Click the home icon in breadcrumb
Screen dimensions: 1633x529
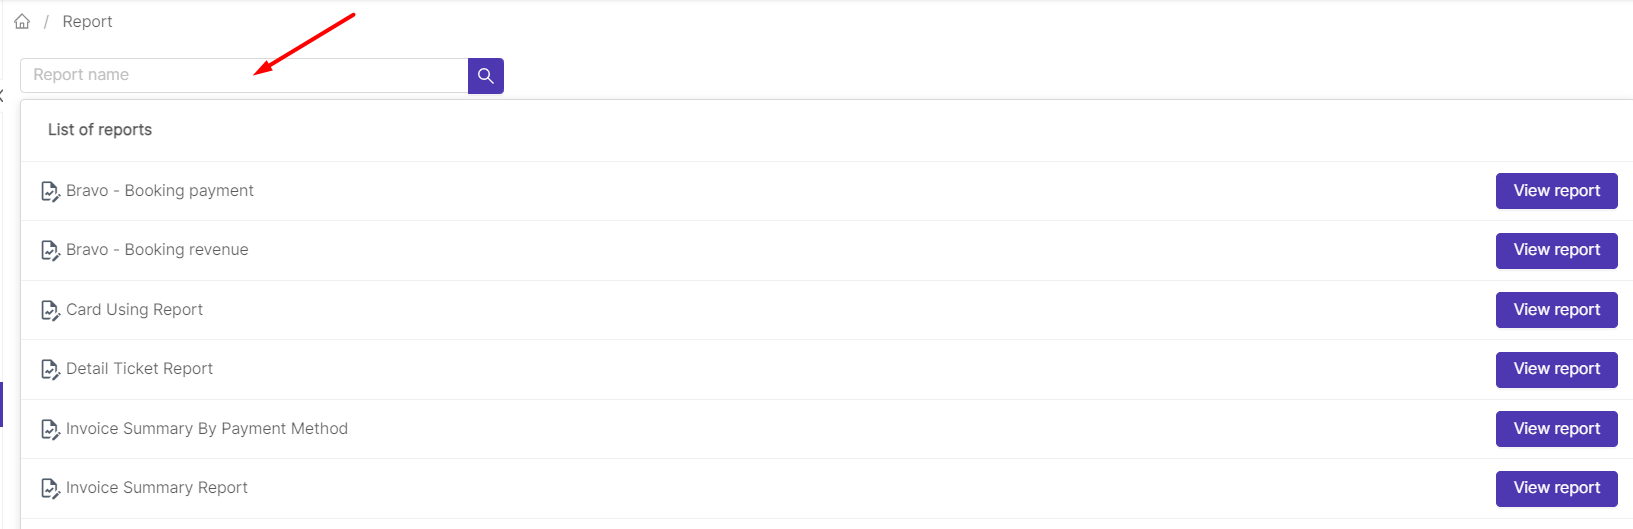click(x=22, y=21)
